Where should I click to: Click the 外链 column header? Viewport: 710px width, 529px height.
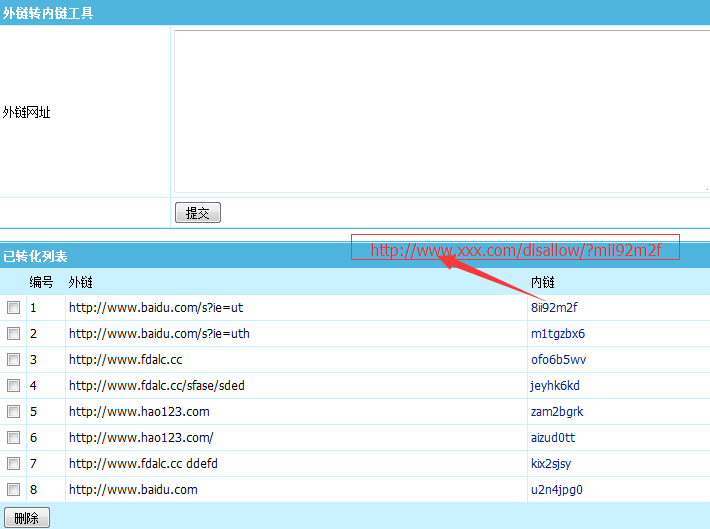point(81,282)
